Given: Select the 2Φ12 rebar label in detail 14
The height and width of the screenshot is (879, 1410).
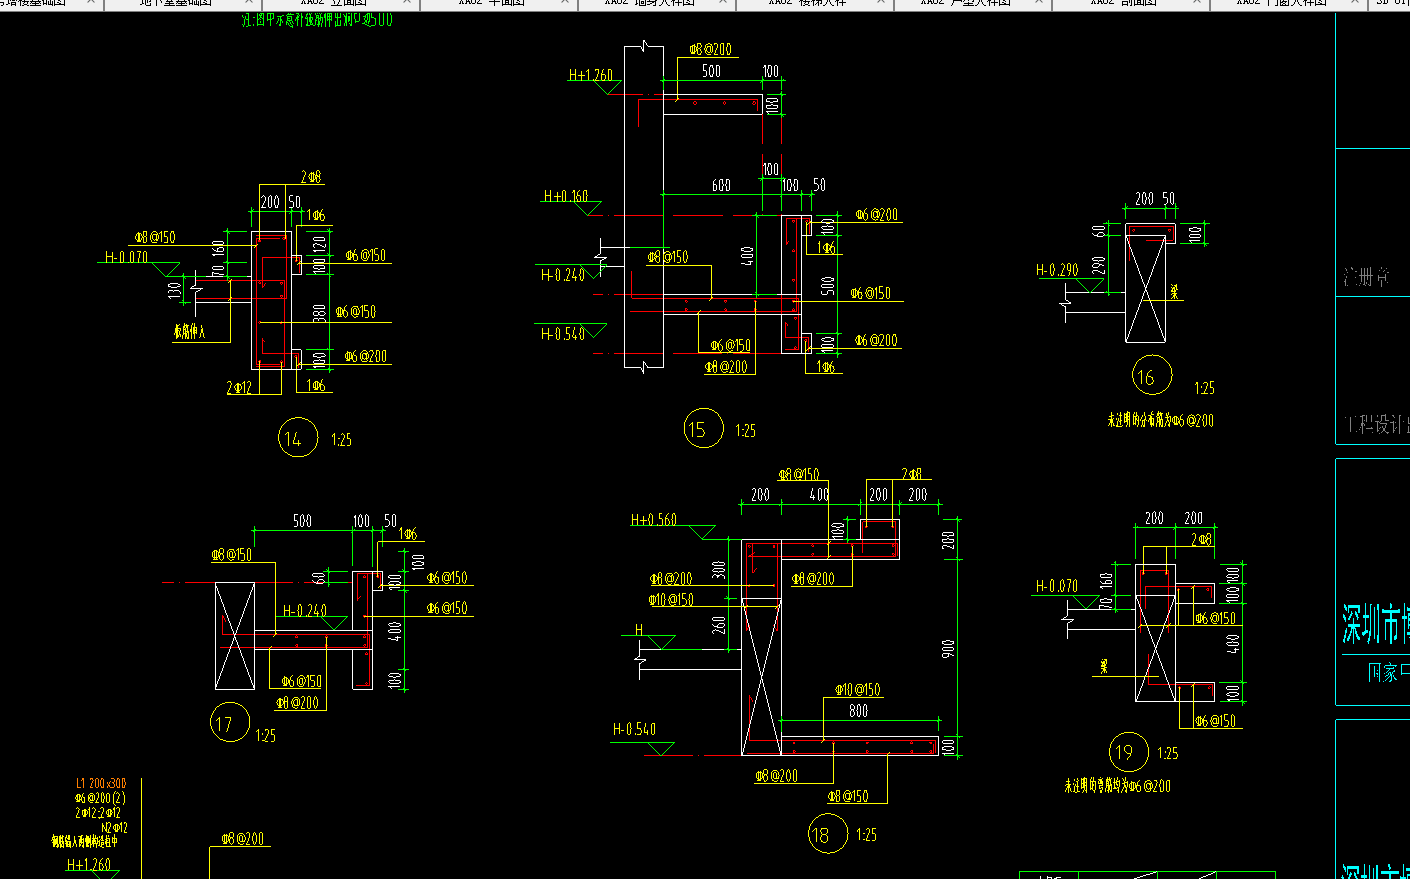Looking at the screenshot, I should pos(240,387).
